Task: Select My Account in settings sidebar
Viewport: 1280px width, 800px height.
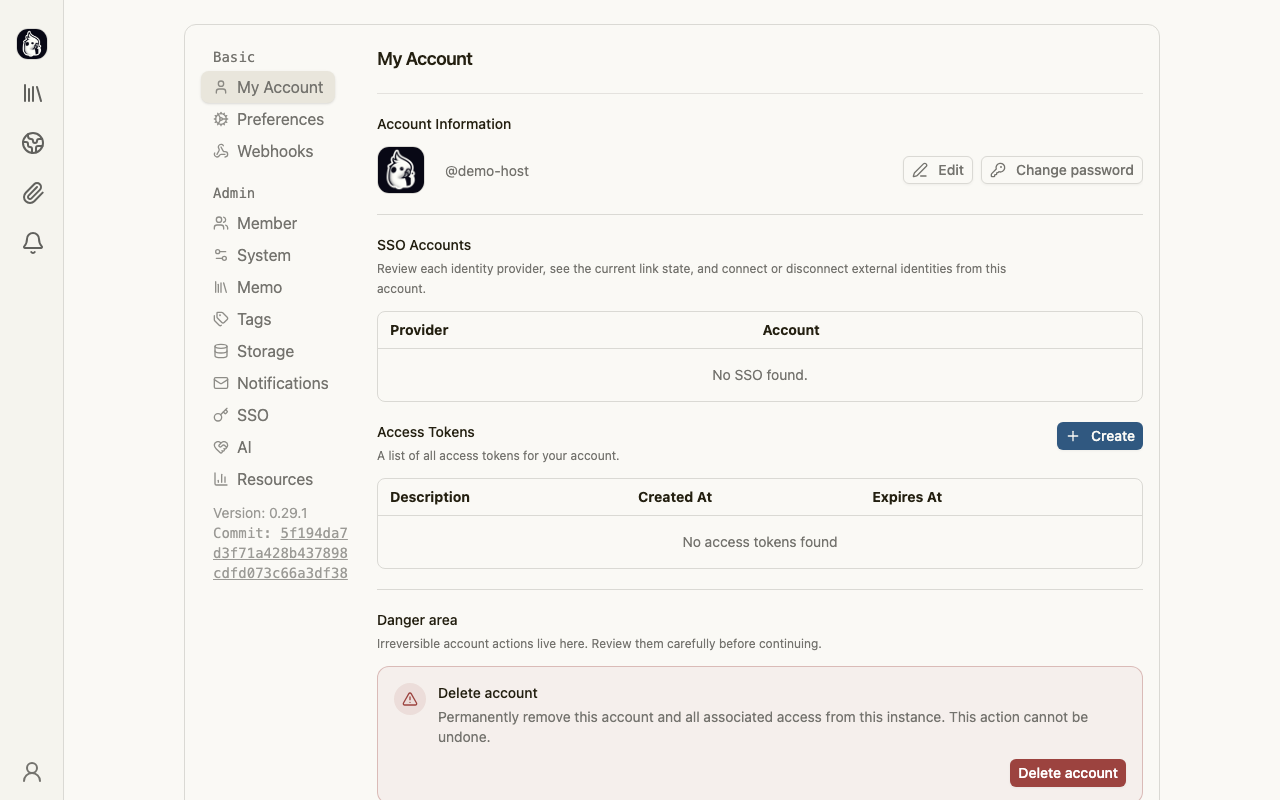Action: click(x=268, y=87)
